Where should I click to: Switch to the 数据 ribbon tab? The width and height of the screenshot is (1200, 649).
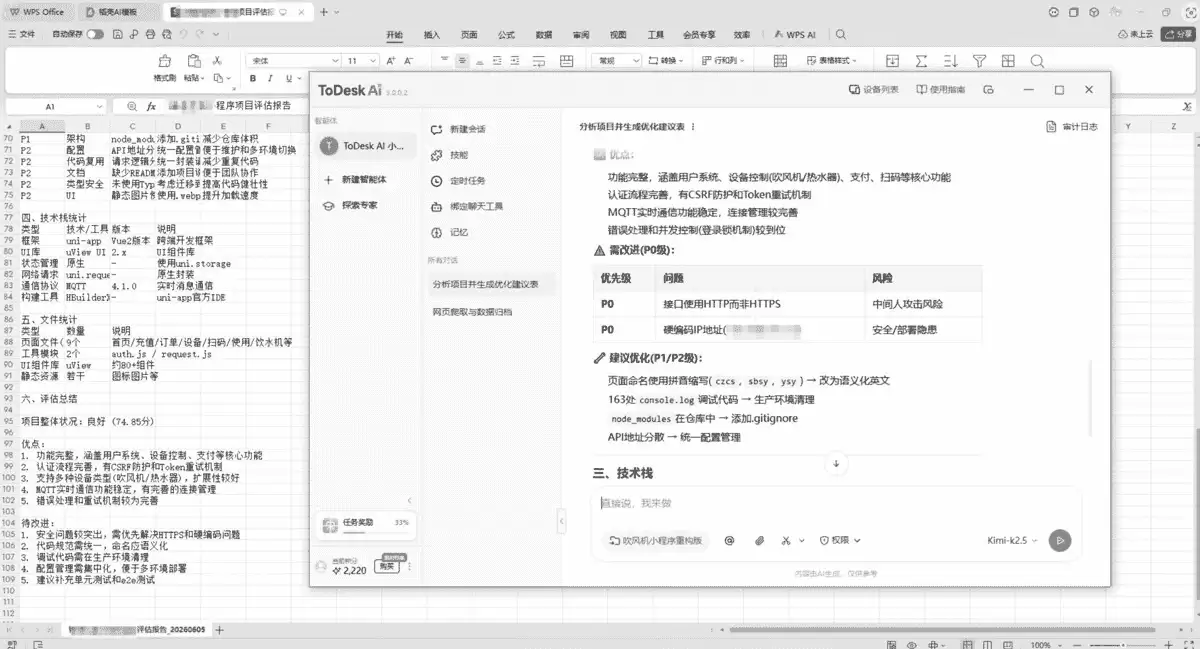544,34
